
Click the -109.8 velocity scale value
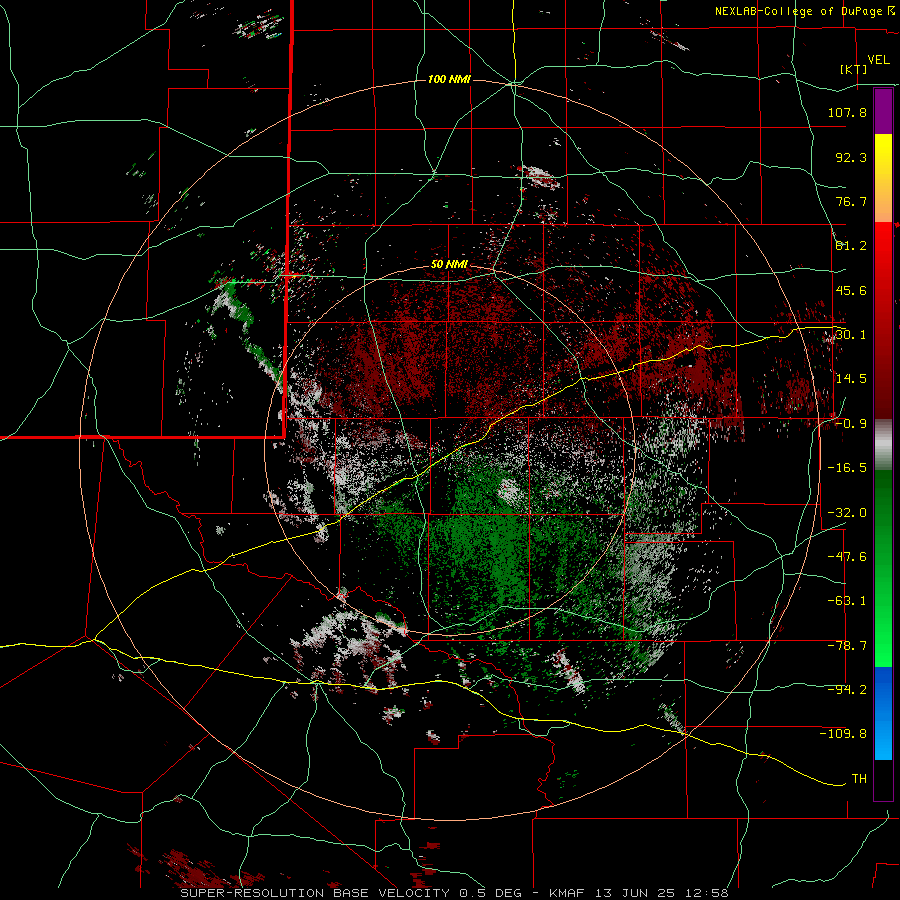tap(843, 734)
